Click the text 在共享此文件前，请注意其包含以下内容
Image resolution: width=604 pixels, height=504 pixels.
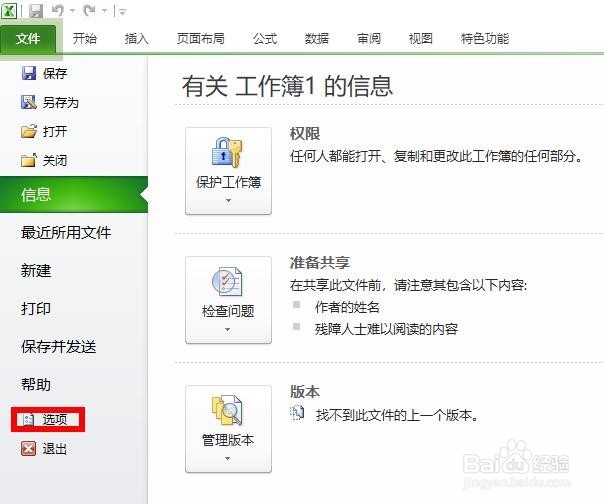coord(408,285)
